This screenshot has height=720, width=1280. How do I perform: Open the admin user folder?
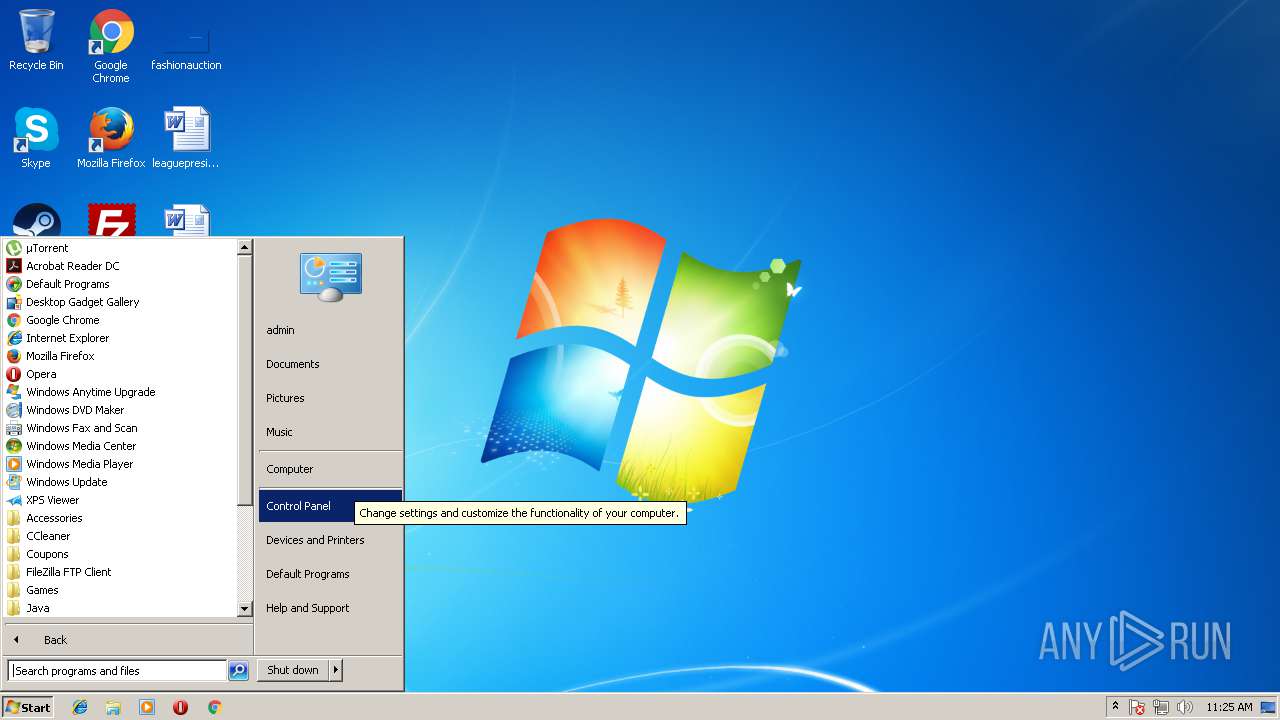click(330, 330)
